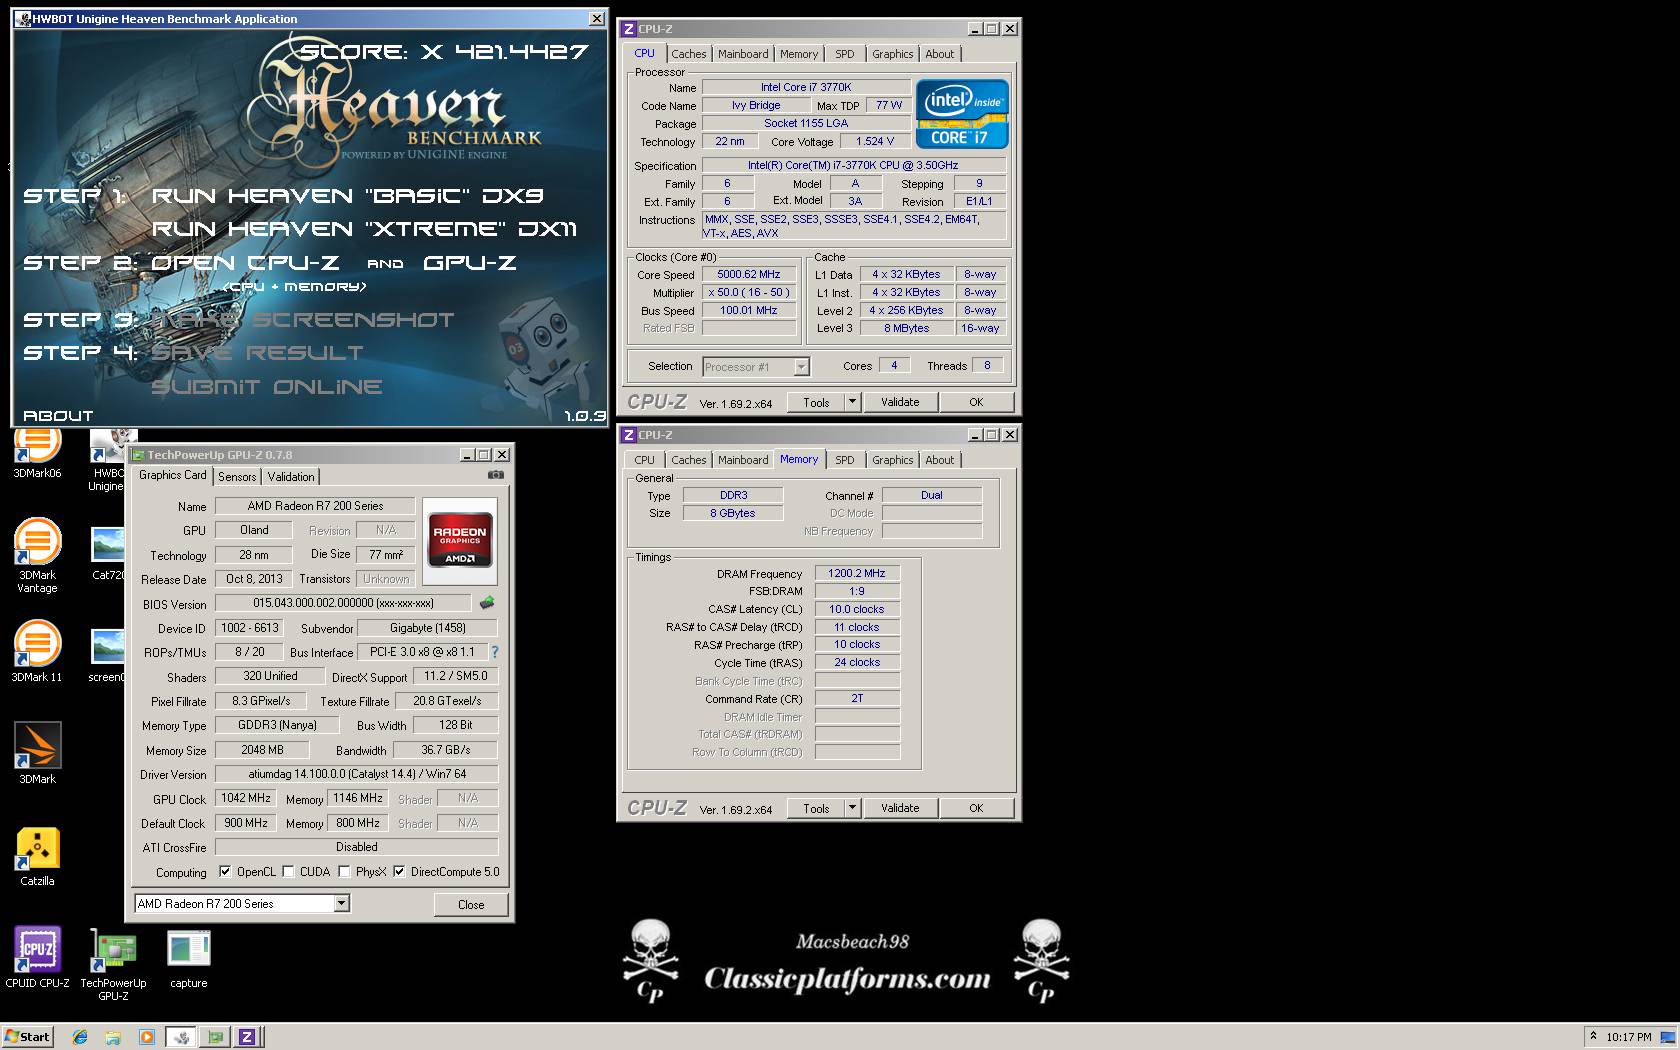Open the Windows Start menu
The width and height of the screenshot is (1680, 1050).
click(x=27, y=1037)
